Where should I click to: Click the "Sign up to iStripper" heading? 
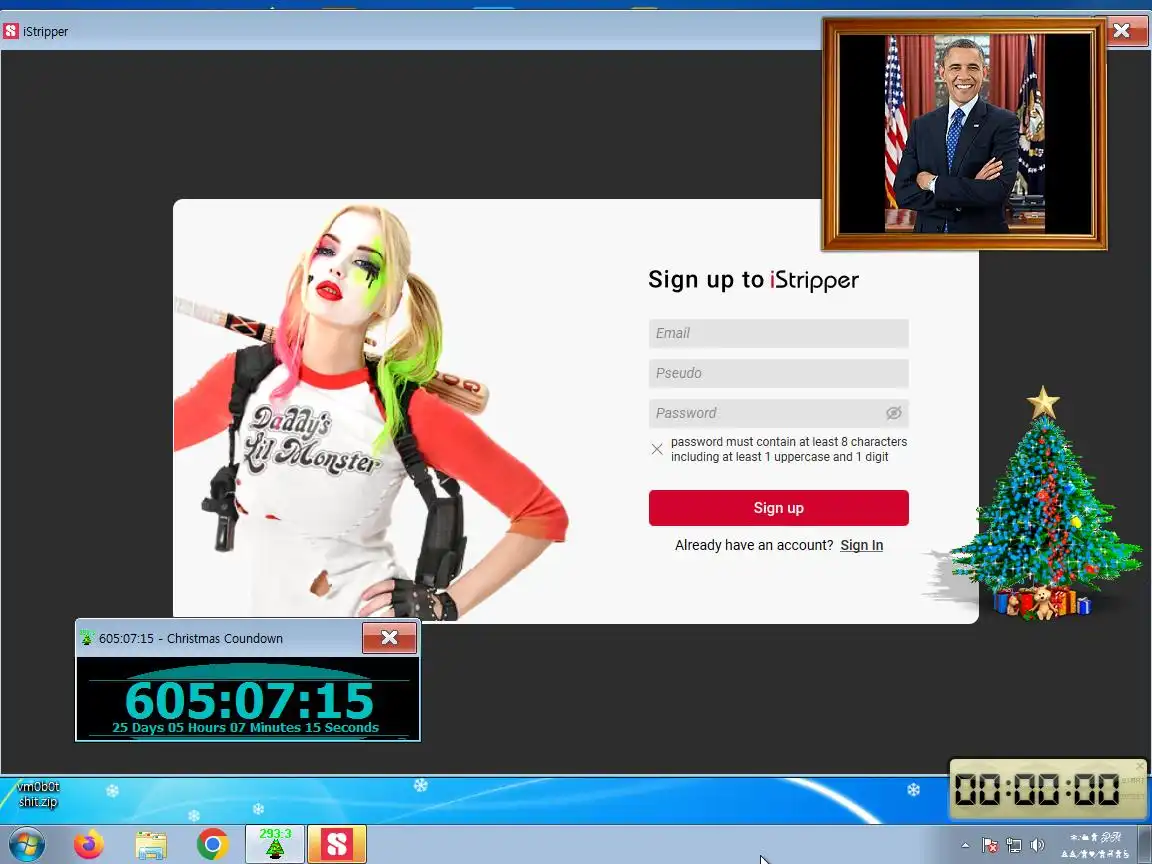click(x=753, y=280)
